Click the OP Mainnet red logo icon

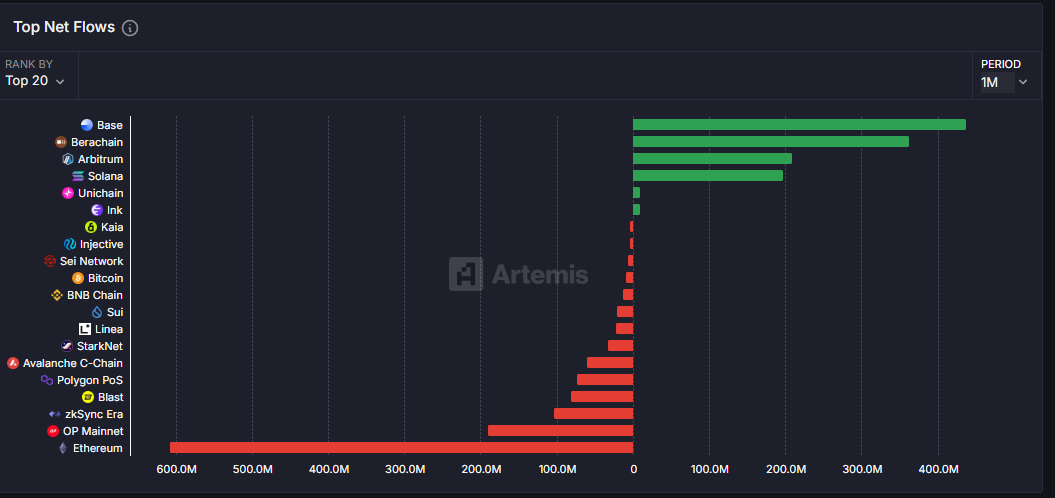(x=53, y=431)
